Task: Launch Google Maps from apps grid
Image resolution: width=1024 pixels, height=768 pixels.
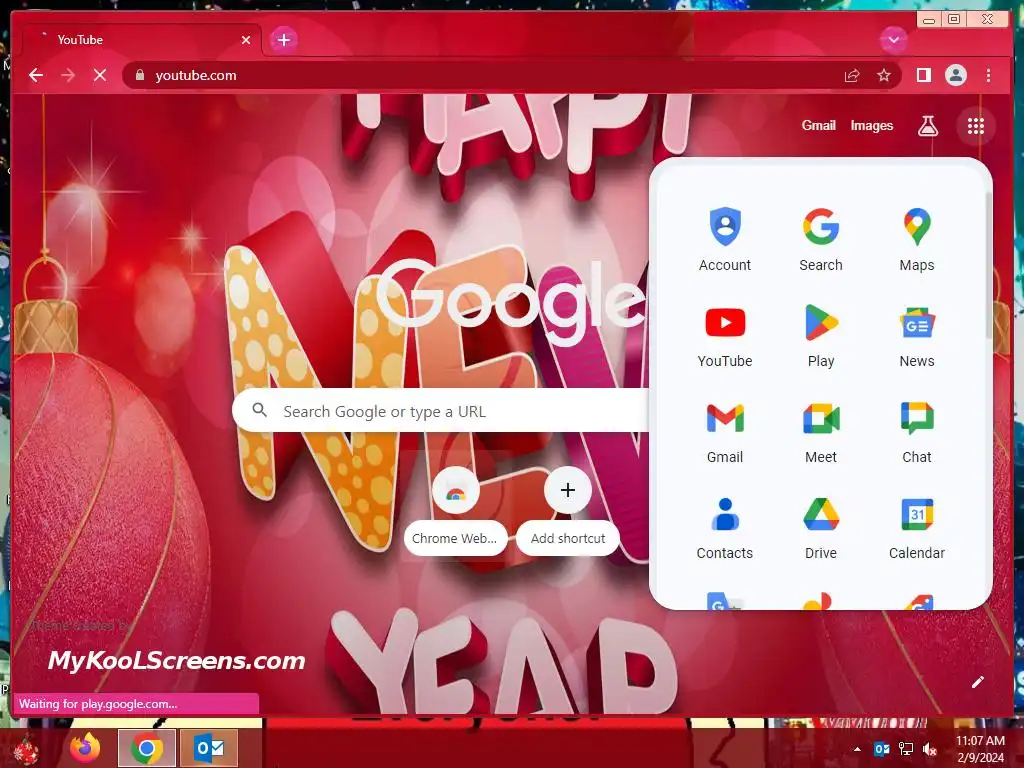Action: coord(917,240)
